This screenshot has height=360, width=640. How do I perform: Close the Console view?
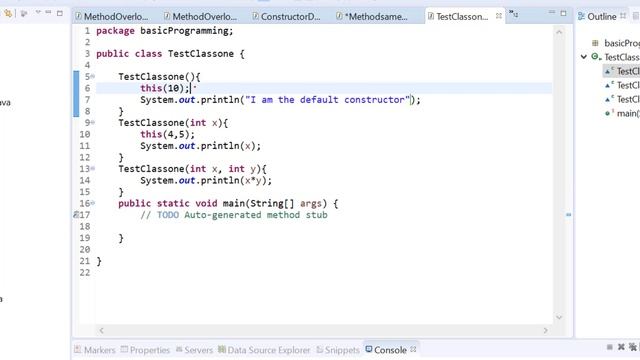413,349
